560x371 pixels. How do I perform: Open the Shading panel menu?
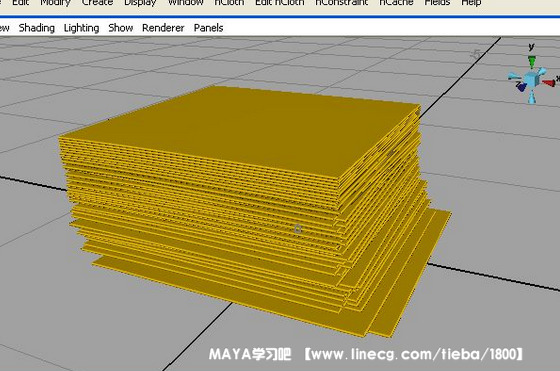click(36, 28)
